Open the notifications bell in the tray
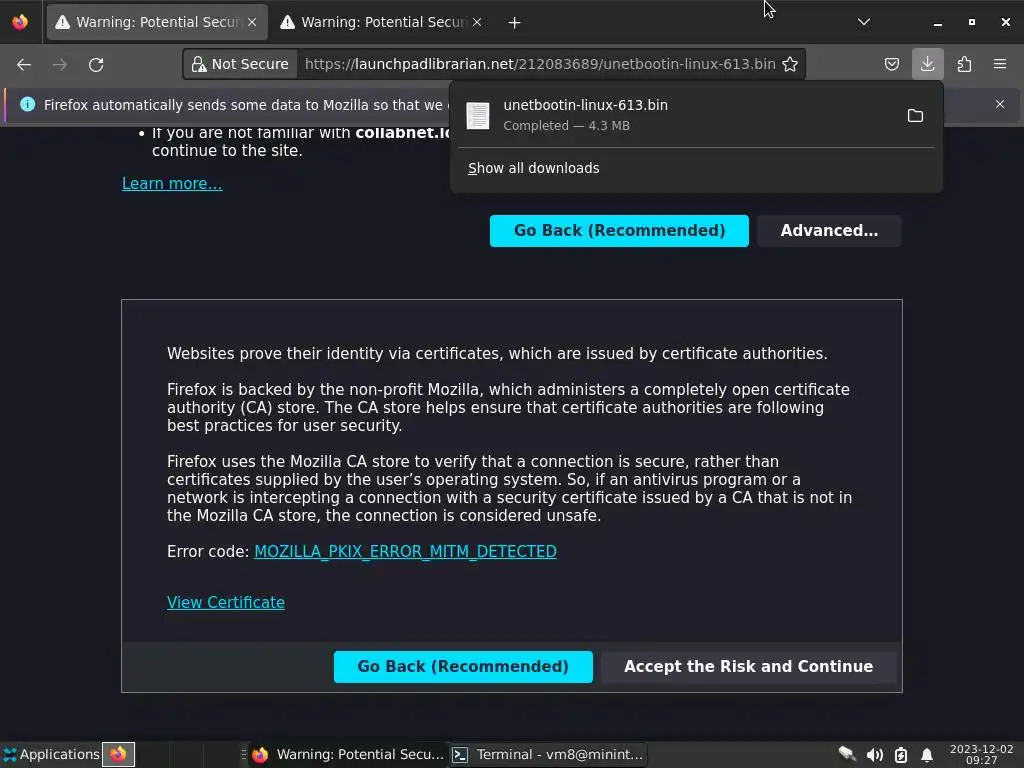This screenshot has height=768, width=1024. 927,755
